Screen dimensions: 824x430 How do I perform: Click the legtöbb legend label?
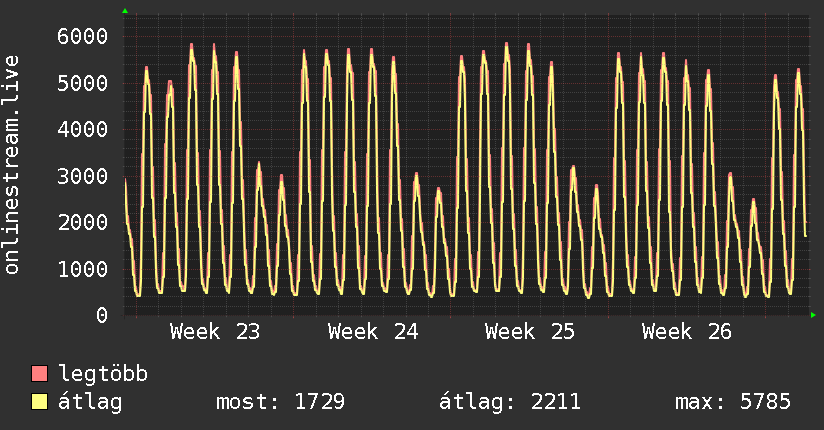coord(103,374)
